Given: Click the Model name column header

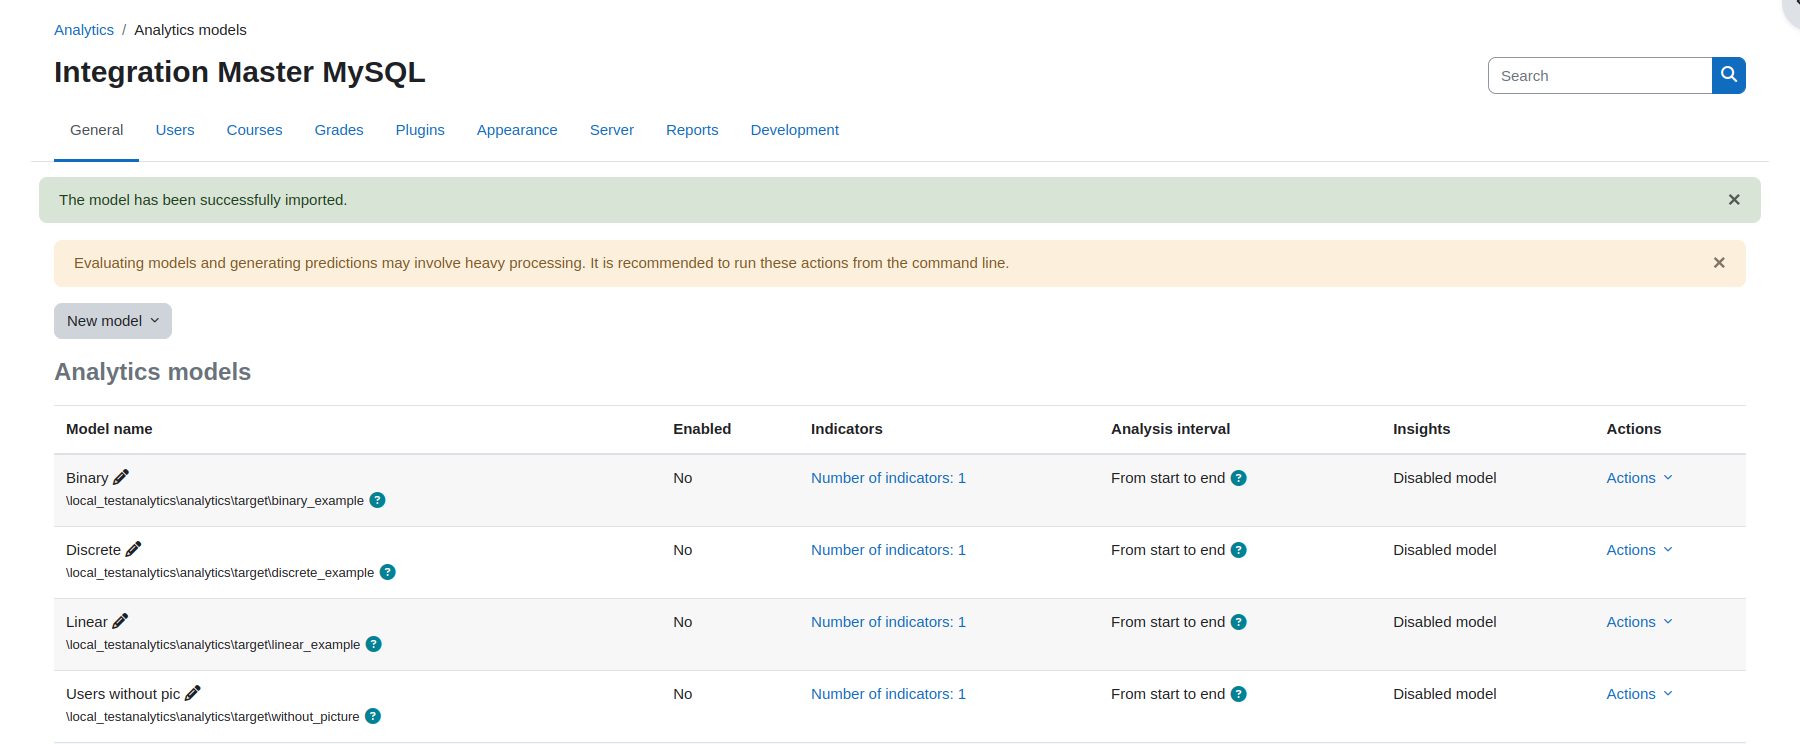Looking at the screenshot, I should [109, 429].
